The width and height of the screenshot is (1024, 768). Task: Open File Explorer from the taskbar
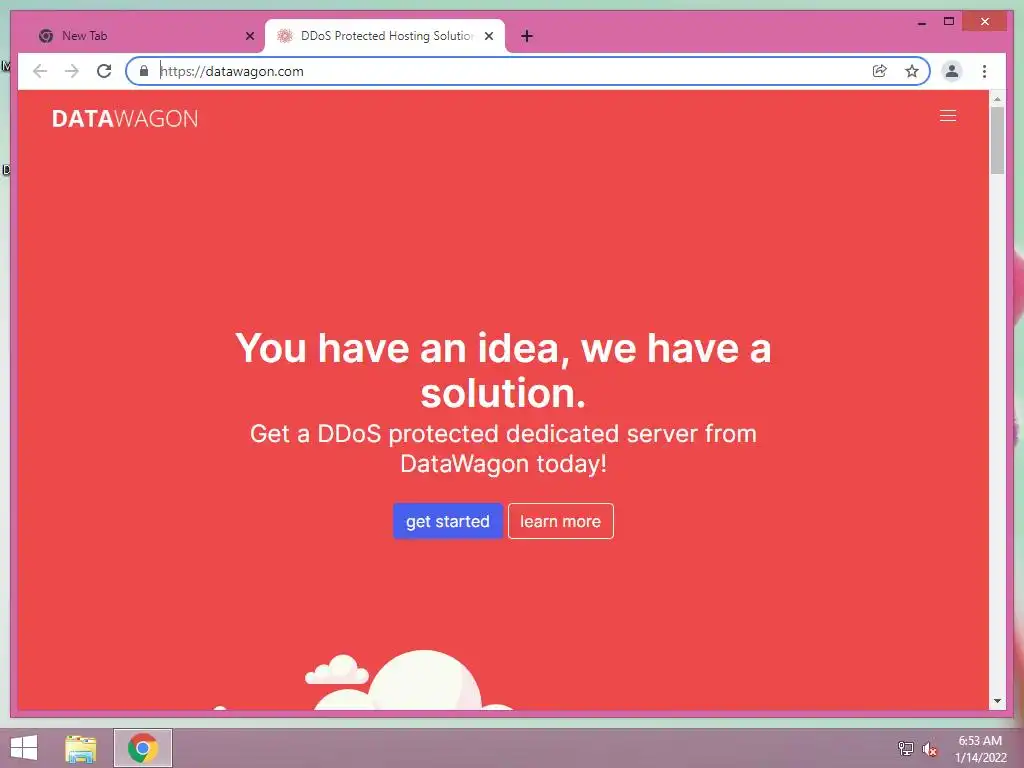pos(81,748)
